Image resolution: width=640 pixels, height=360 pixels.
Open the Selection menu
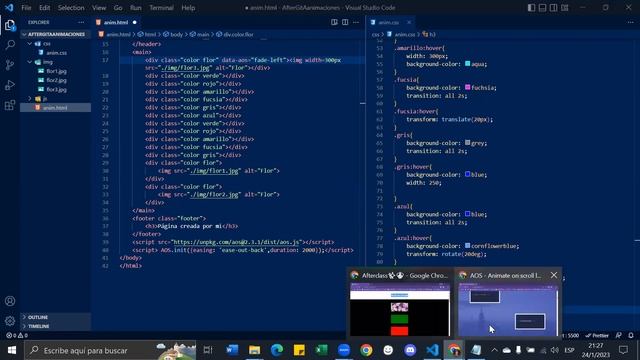tap(71, 8)
